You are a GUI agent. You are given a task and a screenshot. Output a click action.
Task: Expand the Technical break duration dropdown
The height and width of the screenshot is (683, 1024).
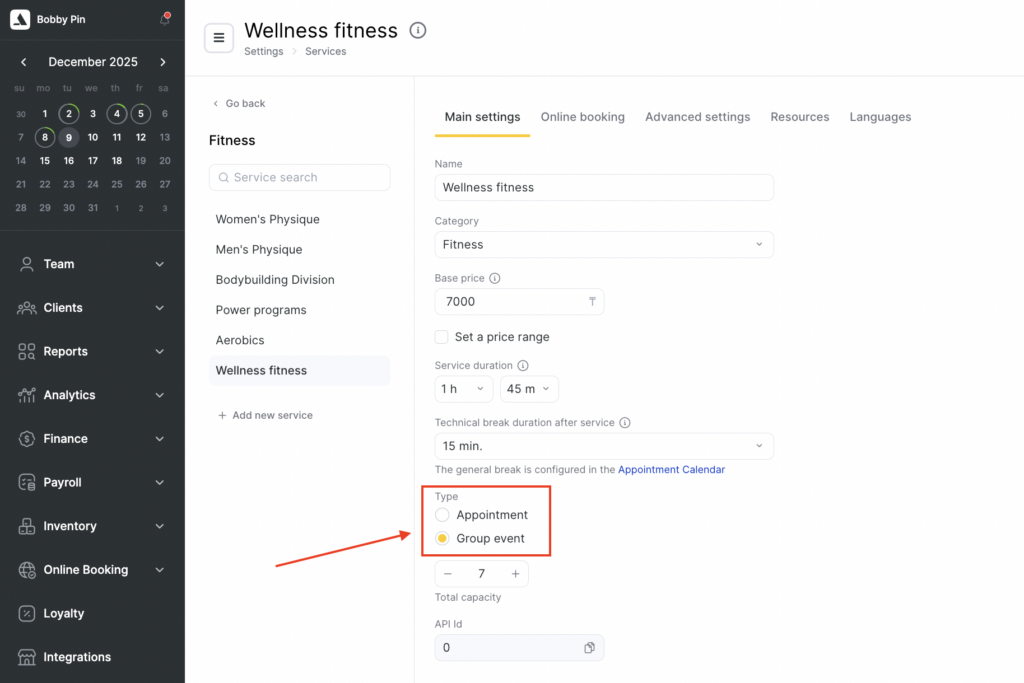[604, 445]
